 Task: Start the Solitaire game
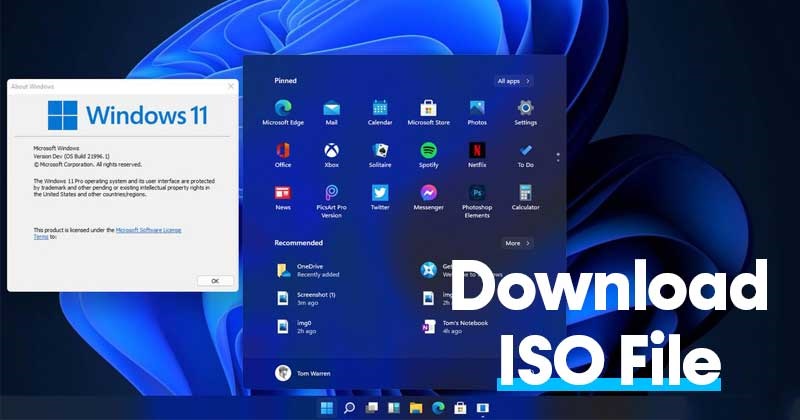click(x=380, y=155)
